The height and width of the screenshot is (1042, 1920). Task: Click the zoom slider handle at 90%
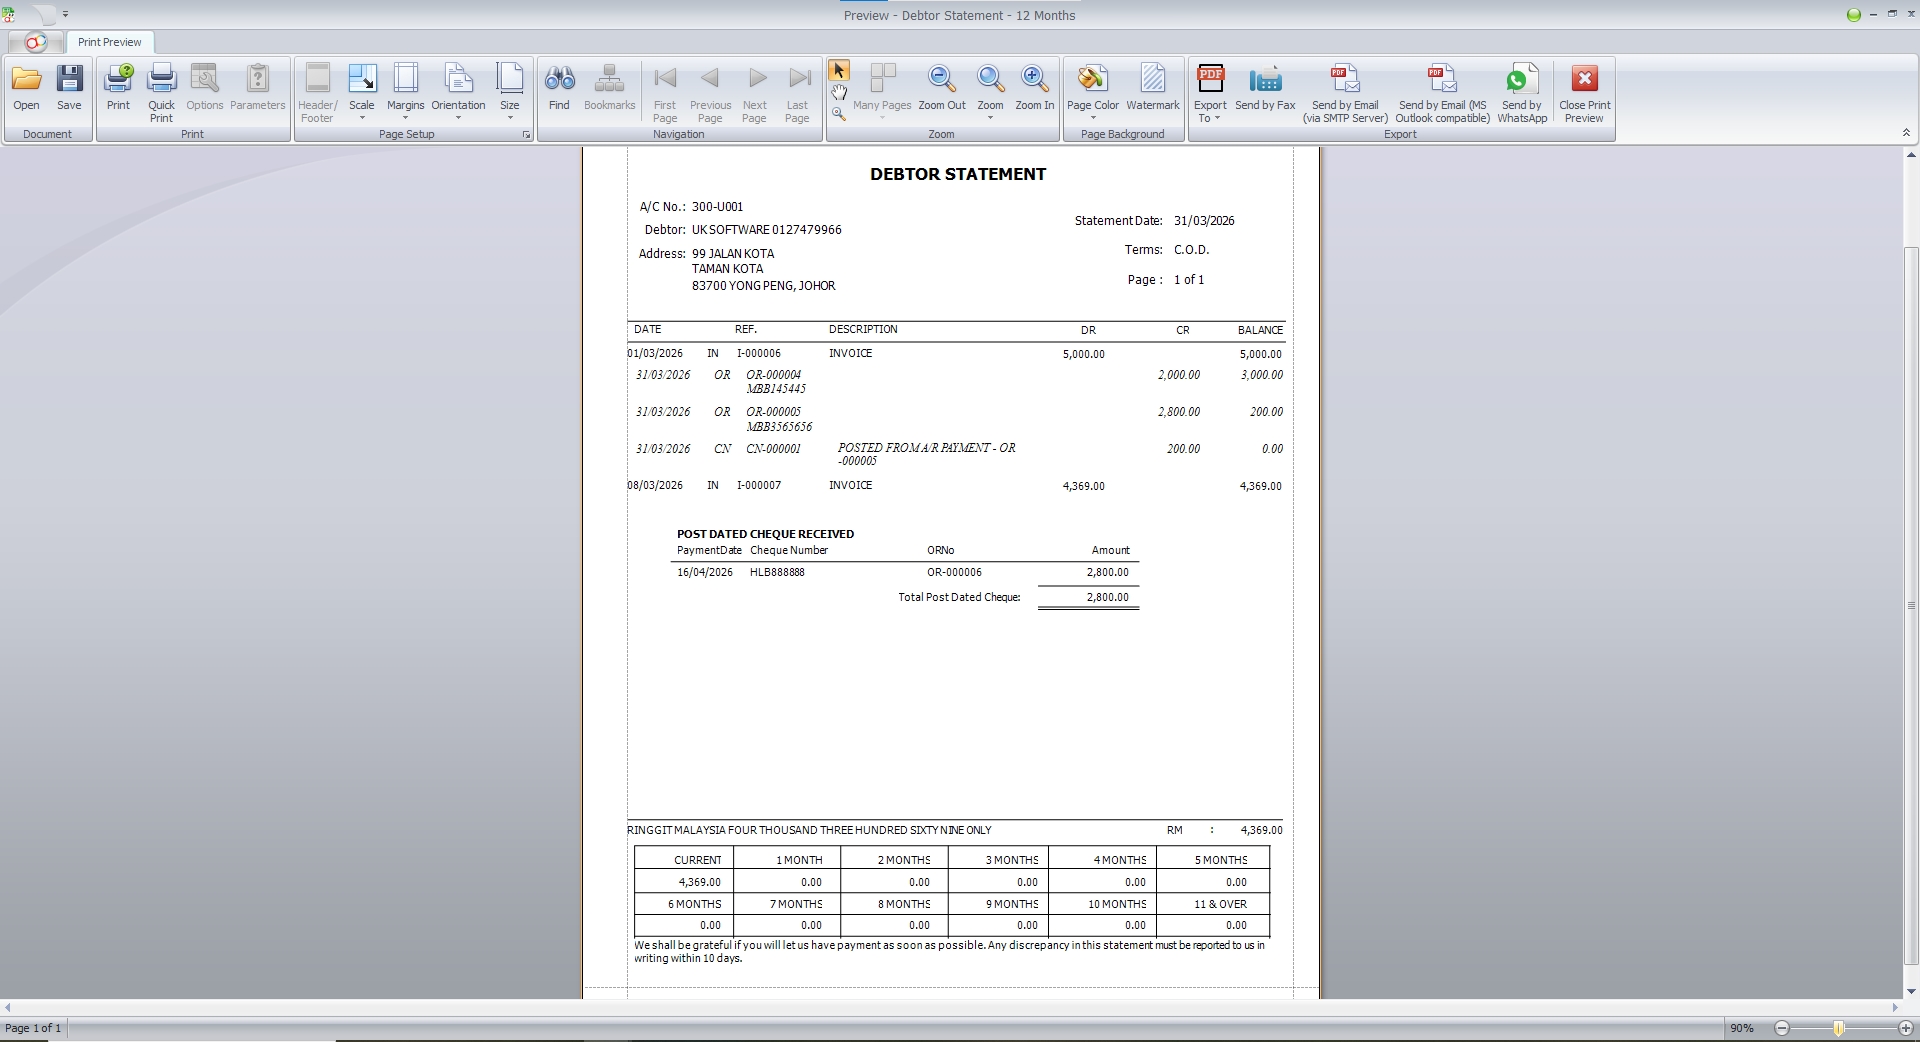click(x=1838, y=1028)
